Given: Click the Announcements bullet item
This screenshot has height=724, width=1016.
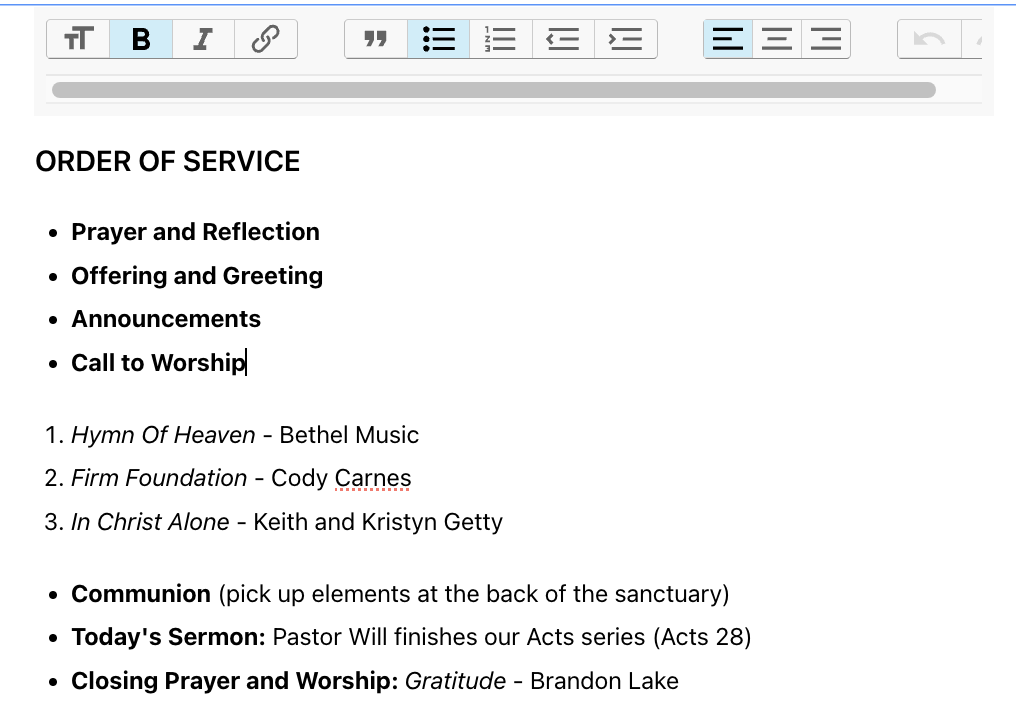Looking at the screenshot, I should [x=166, y=319].
